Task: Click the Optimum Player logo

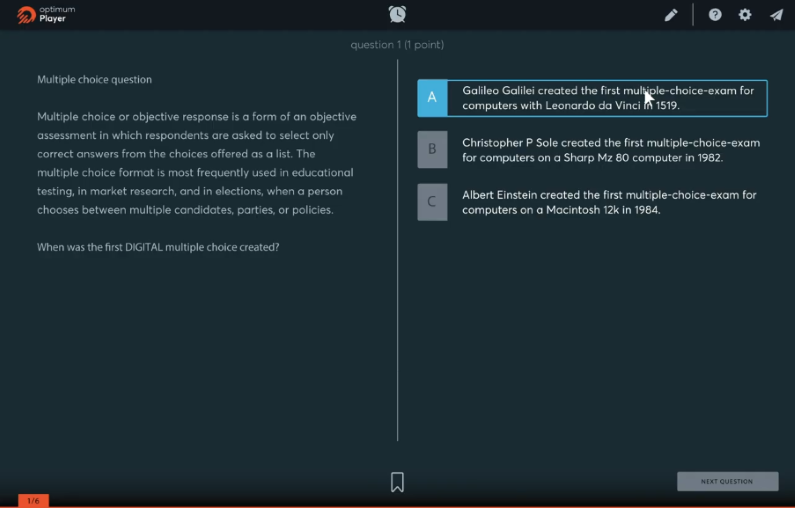Action: [x=46, y=14]
